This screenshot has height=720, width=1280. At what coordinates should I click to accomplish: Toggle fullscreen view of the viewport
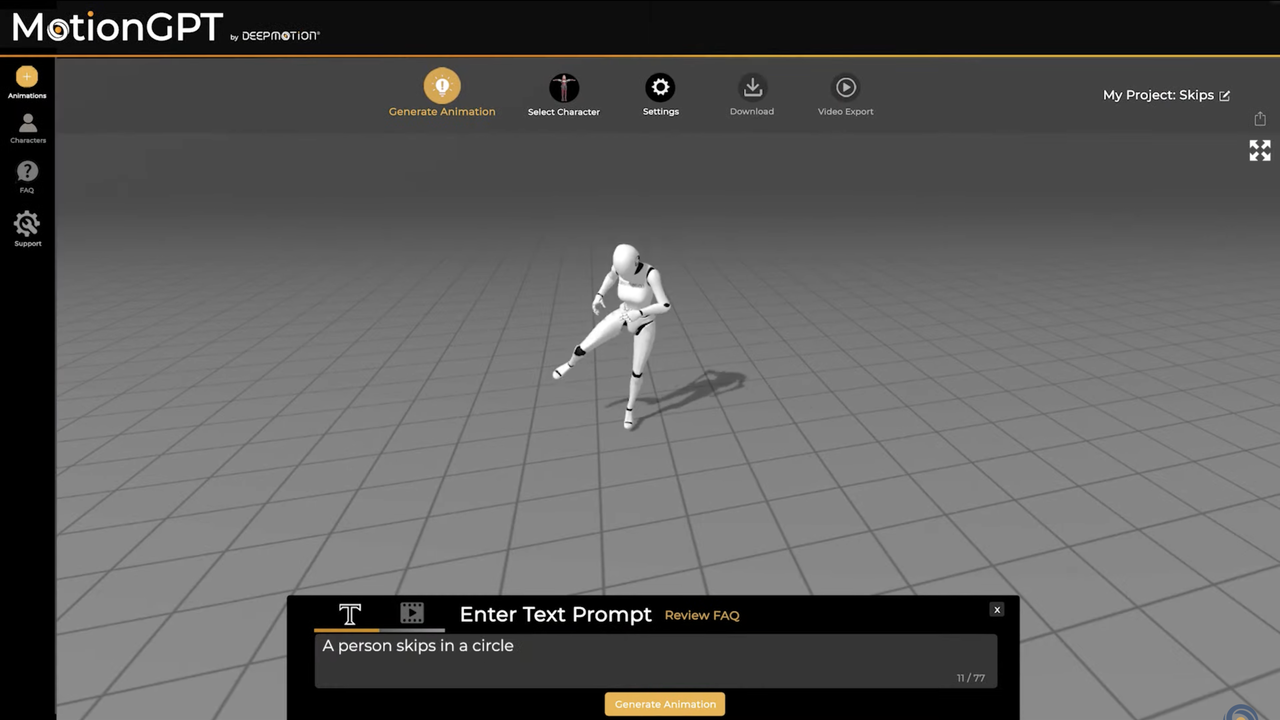[1260, 150]
